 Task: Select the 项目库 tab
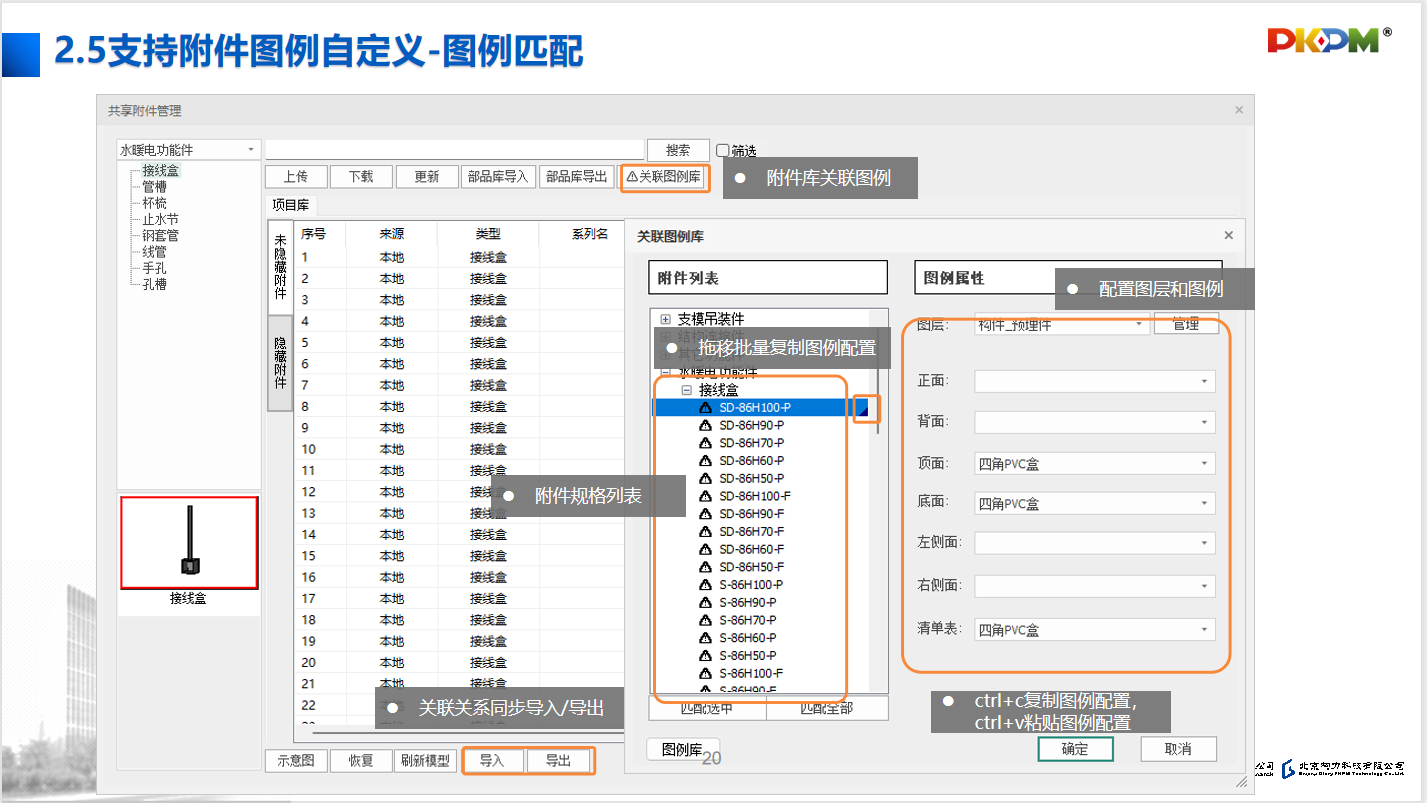290,205
